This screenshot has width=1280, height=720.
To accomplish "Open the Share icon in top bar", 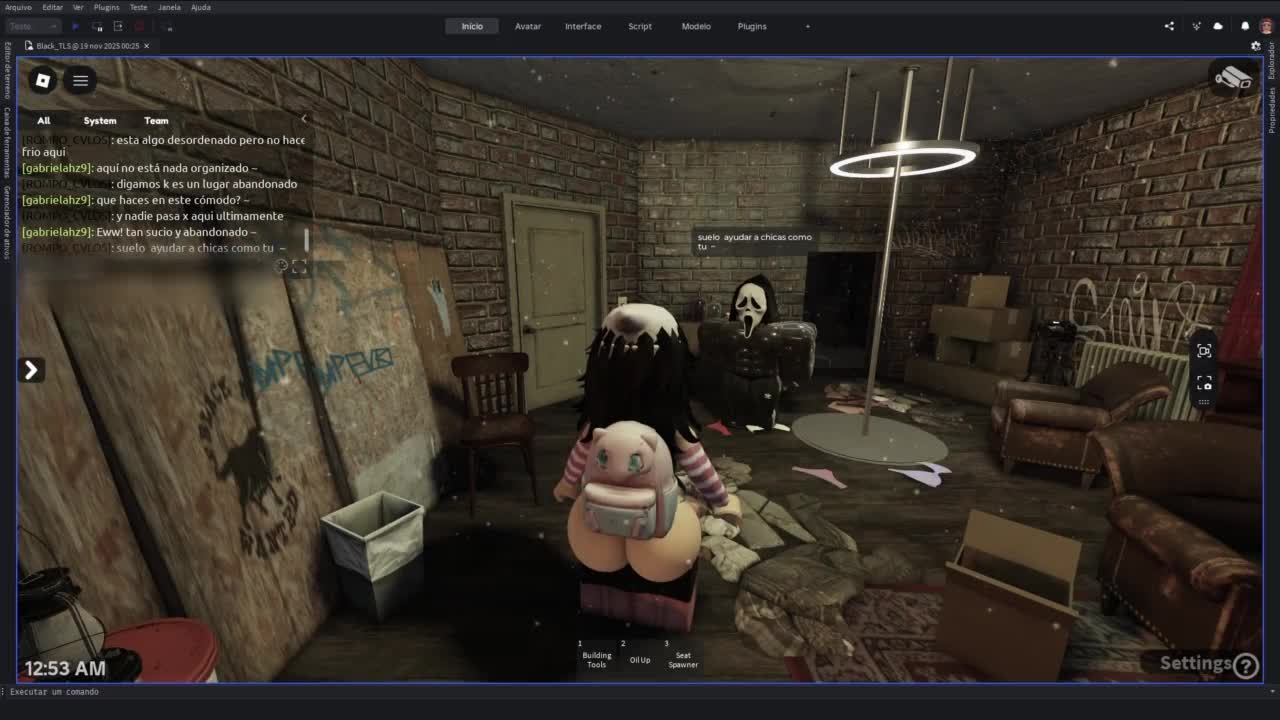I will (x=1169, y=26).
